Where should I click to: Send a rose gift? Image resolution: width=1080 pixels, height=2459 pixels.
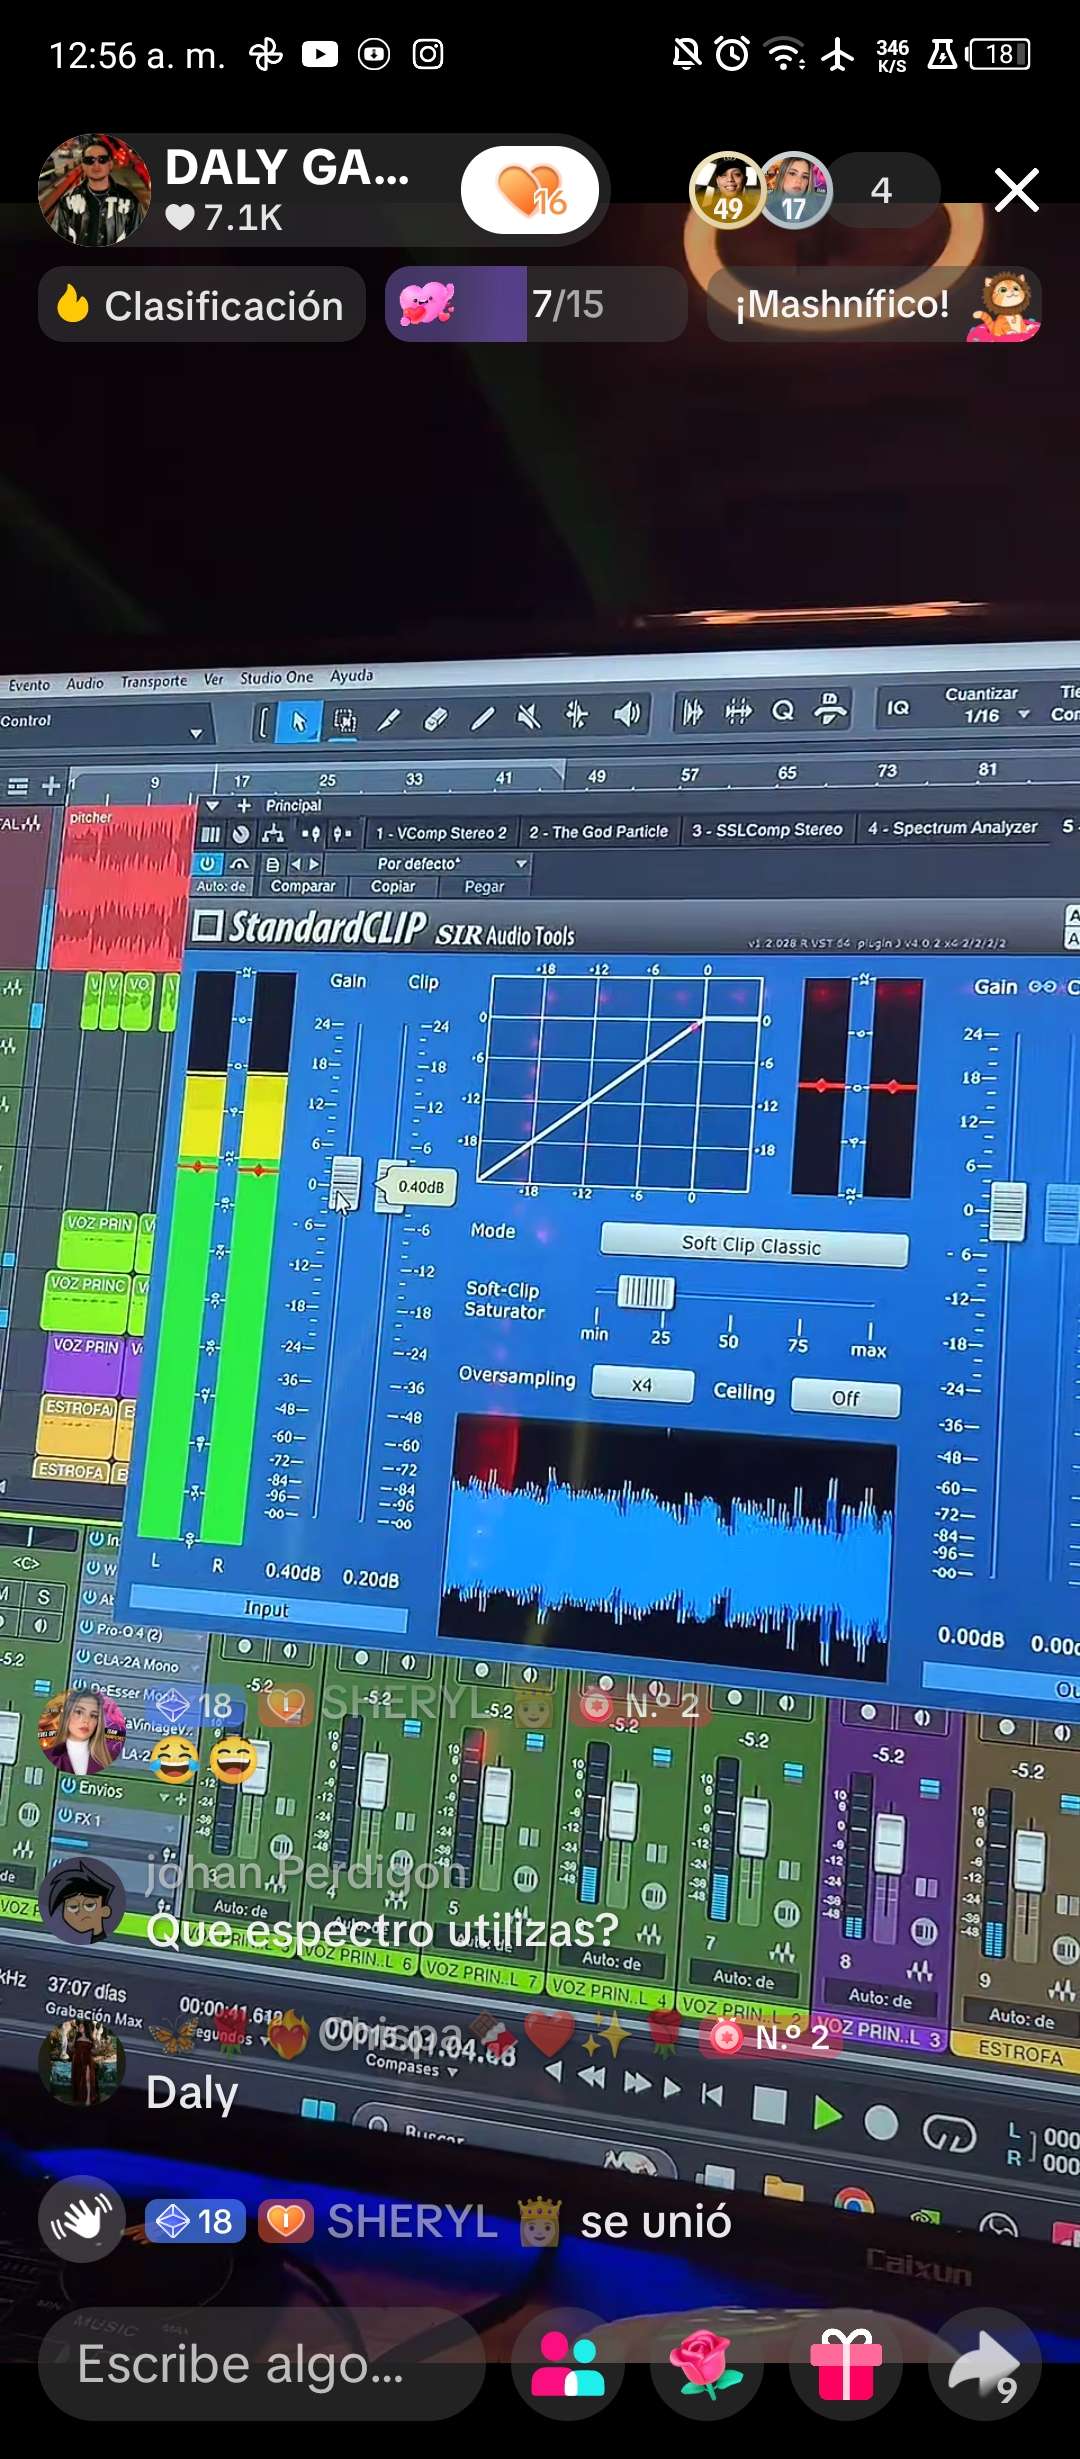click(x=707, y=2364)
